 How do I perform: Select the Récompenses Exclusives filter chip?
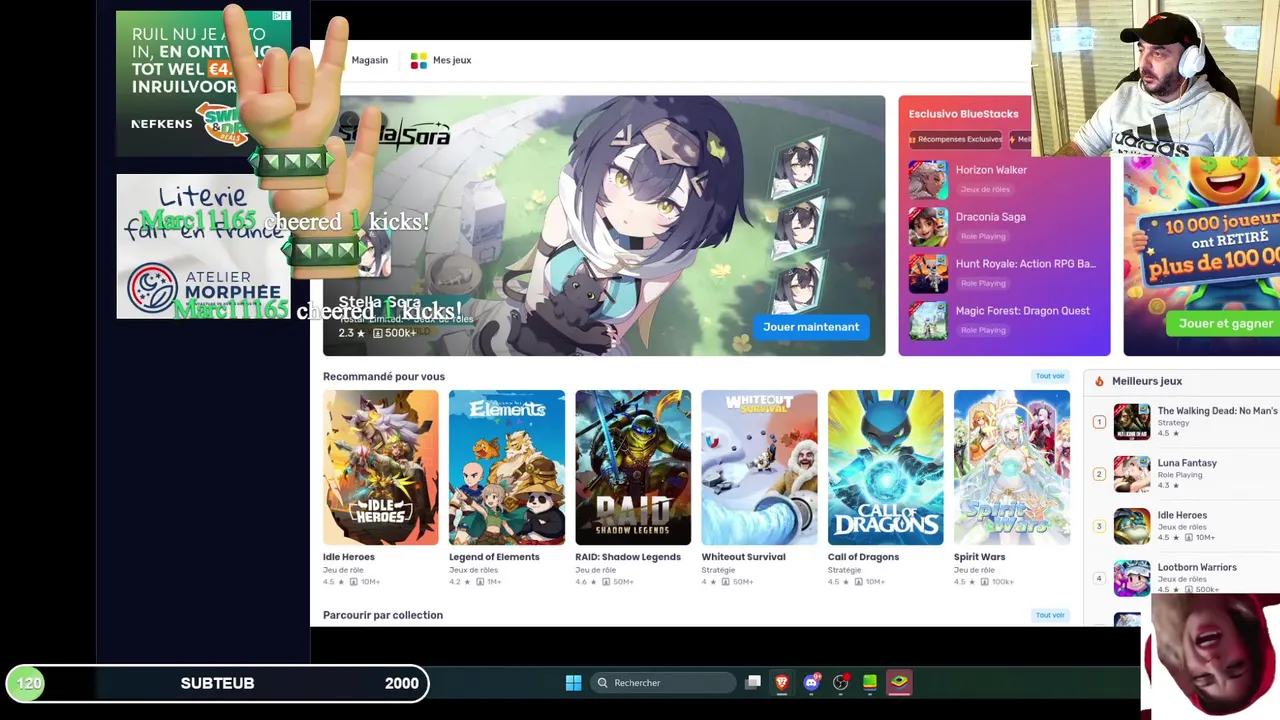[x=954, y=139]
